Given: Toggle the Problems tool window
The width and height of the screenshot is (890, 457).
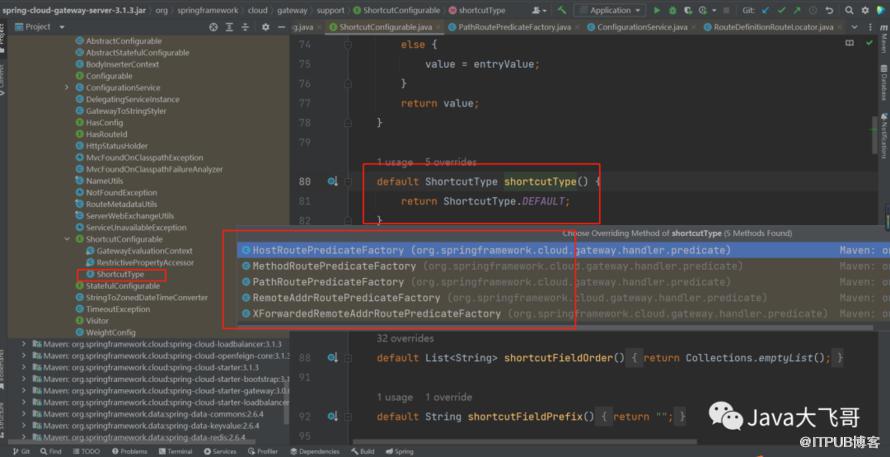Looking at the screenshot, I should [x=129, y=451].
